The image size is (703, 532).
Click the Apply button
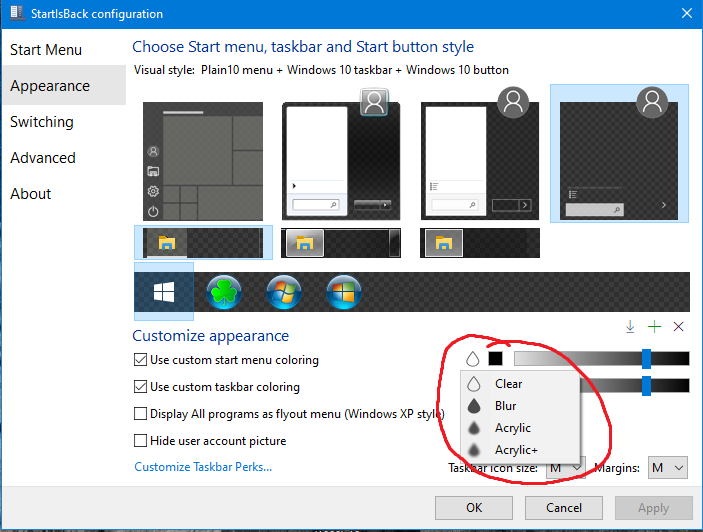(x=653, y=508)
